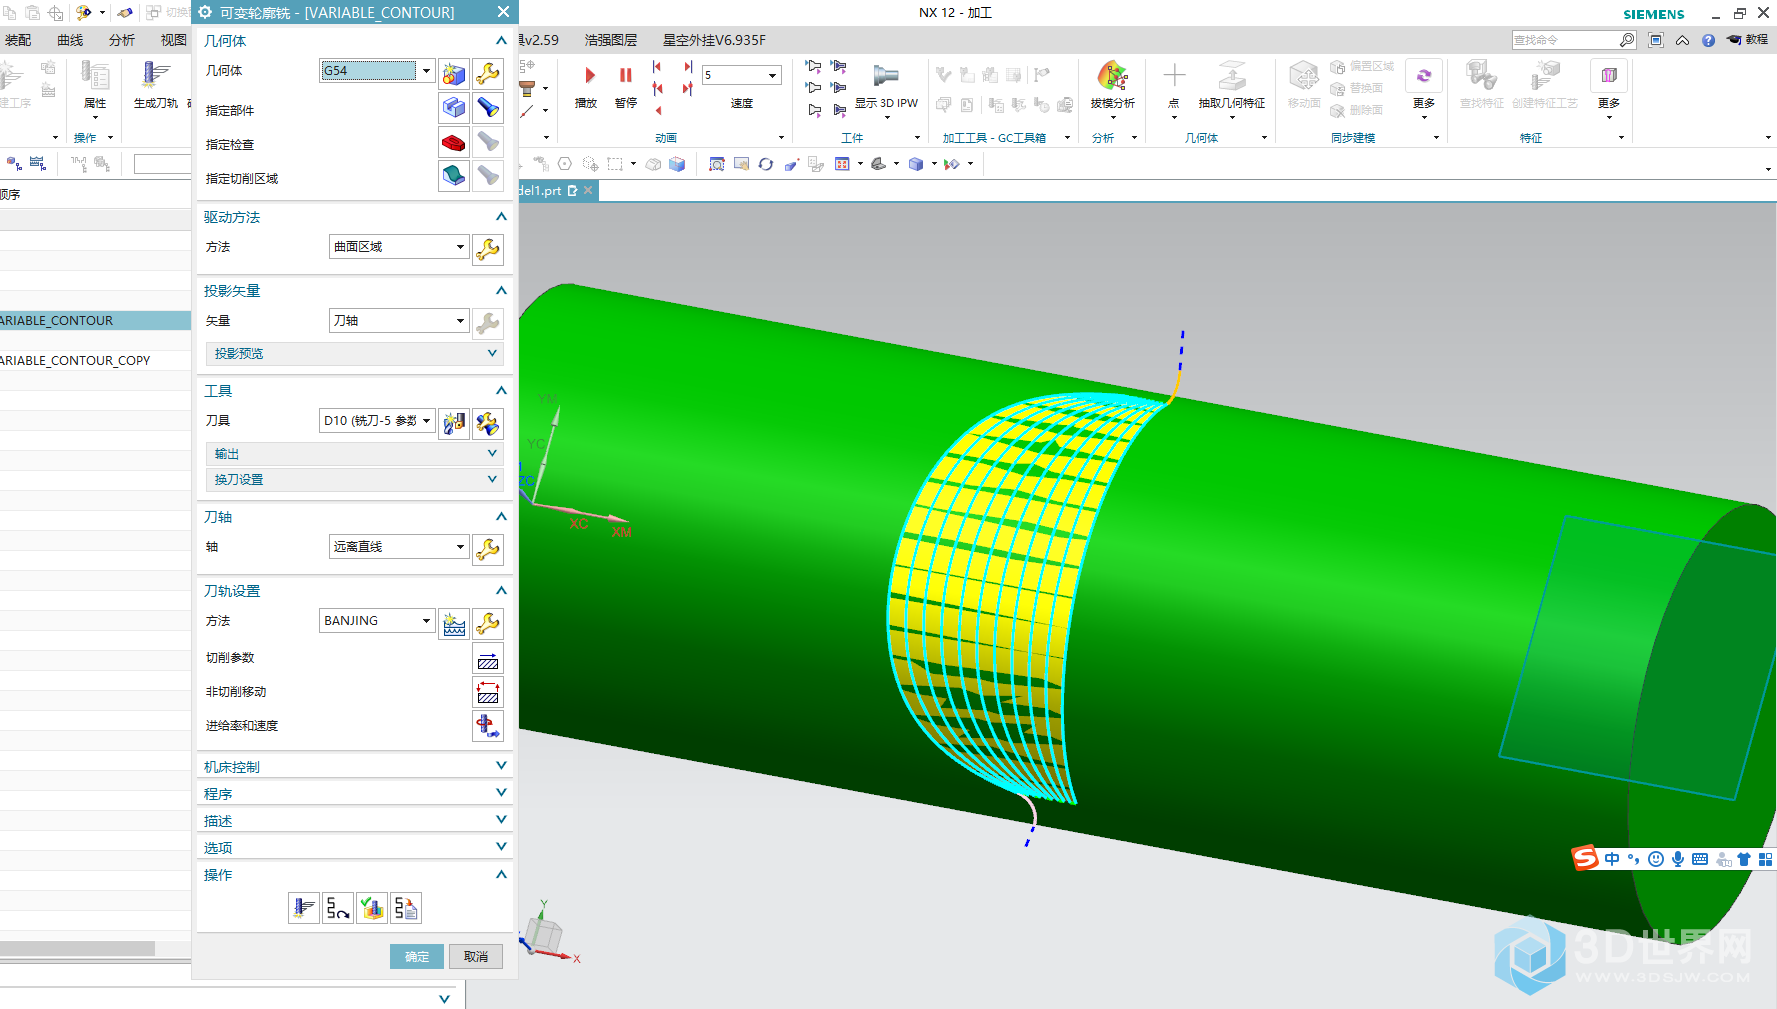Image resolution: width=1777 pixels, height=1009 pixels.
Task: Edit geometry with wrench next to G54
Action: tap(488, 73)
